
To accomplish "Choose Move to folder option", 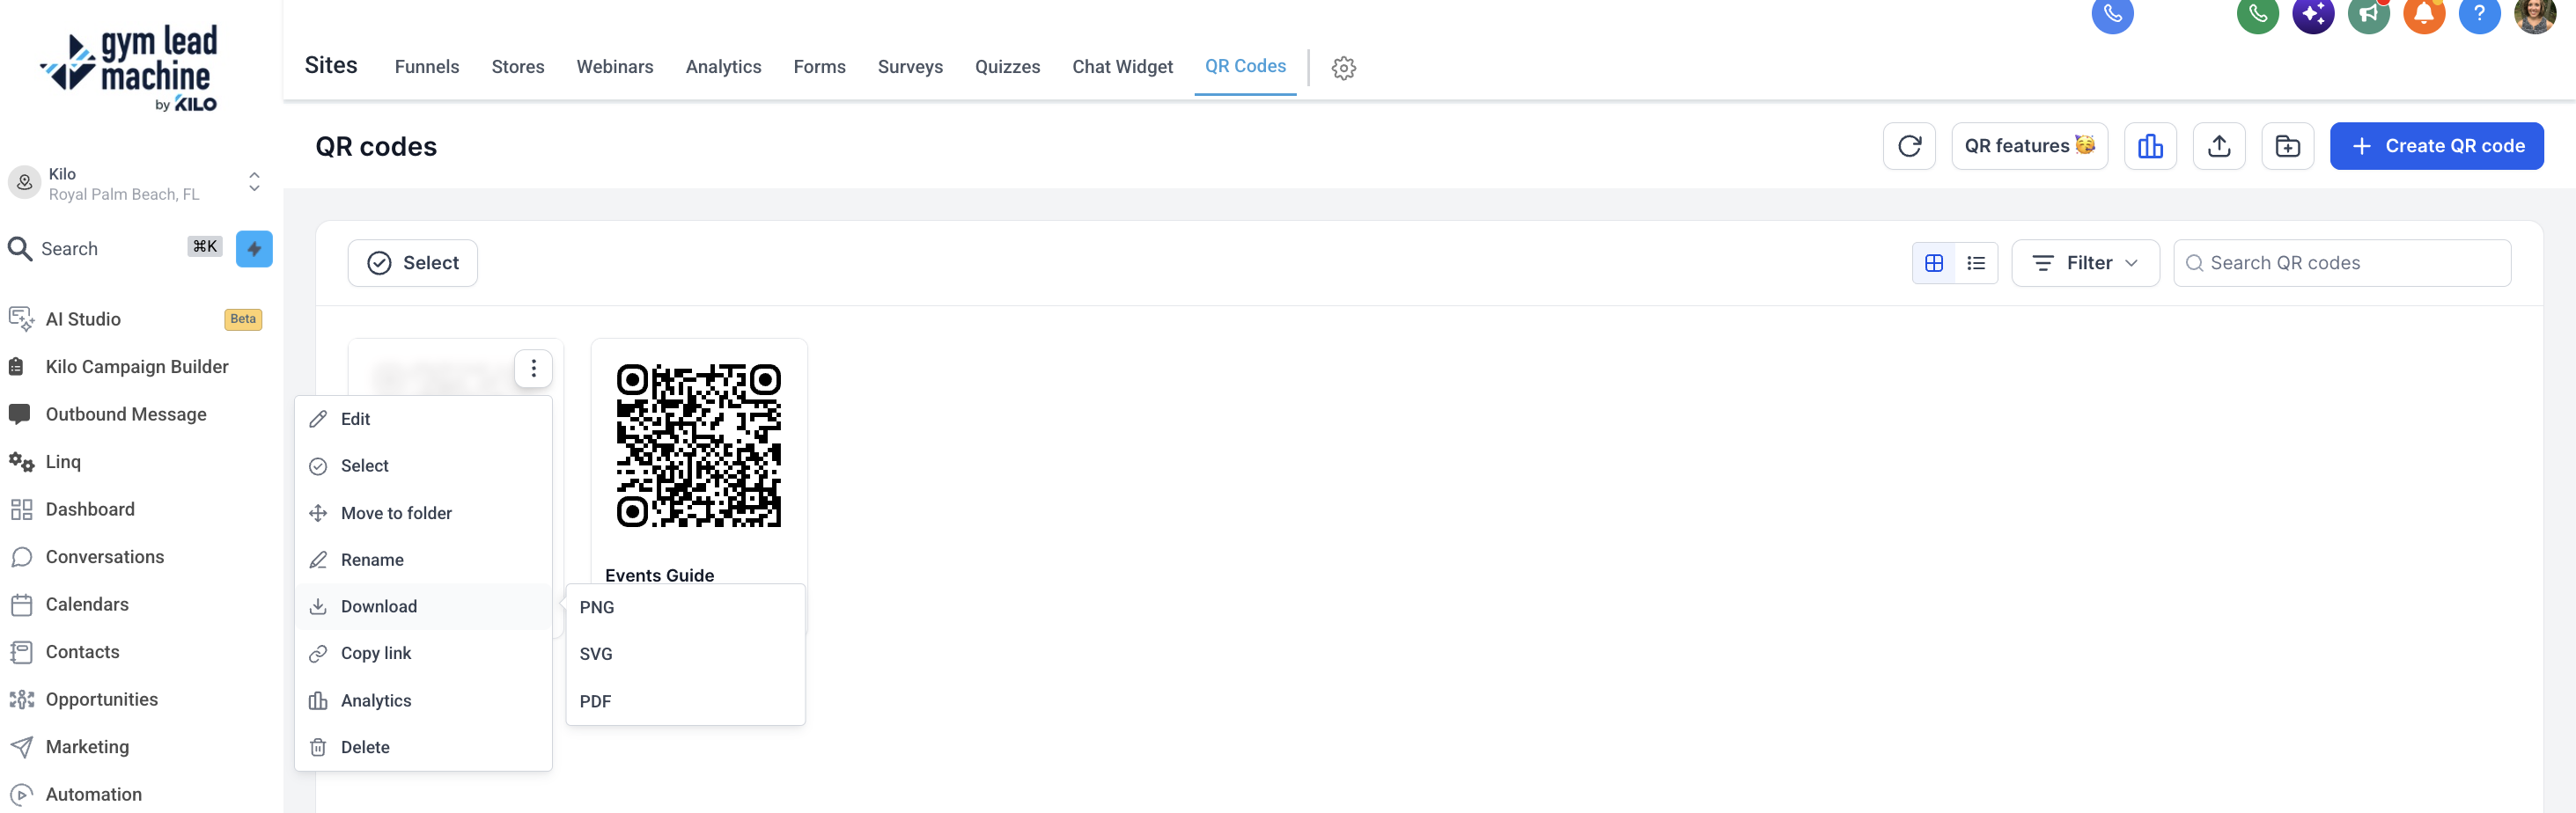I will click(x=423, y=513).
